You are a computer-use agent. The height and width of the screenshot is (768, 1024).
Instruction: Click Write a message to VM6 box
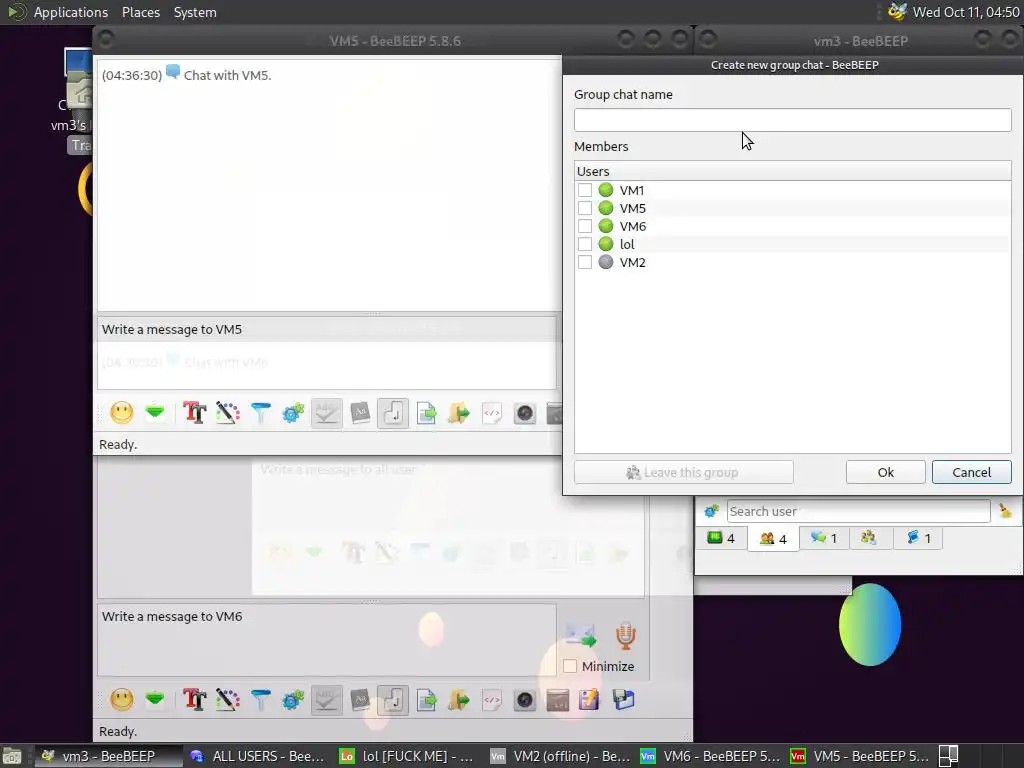pyautogui.click(x=327, y=640)
